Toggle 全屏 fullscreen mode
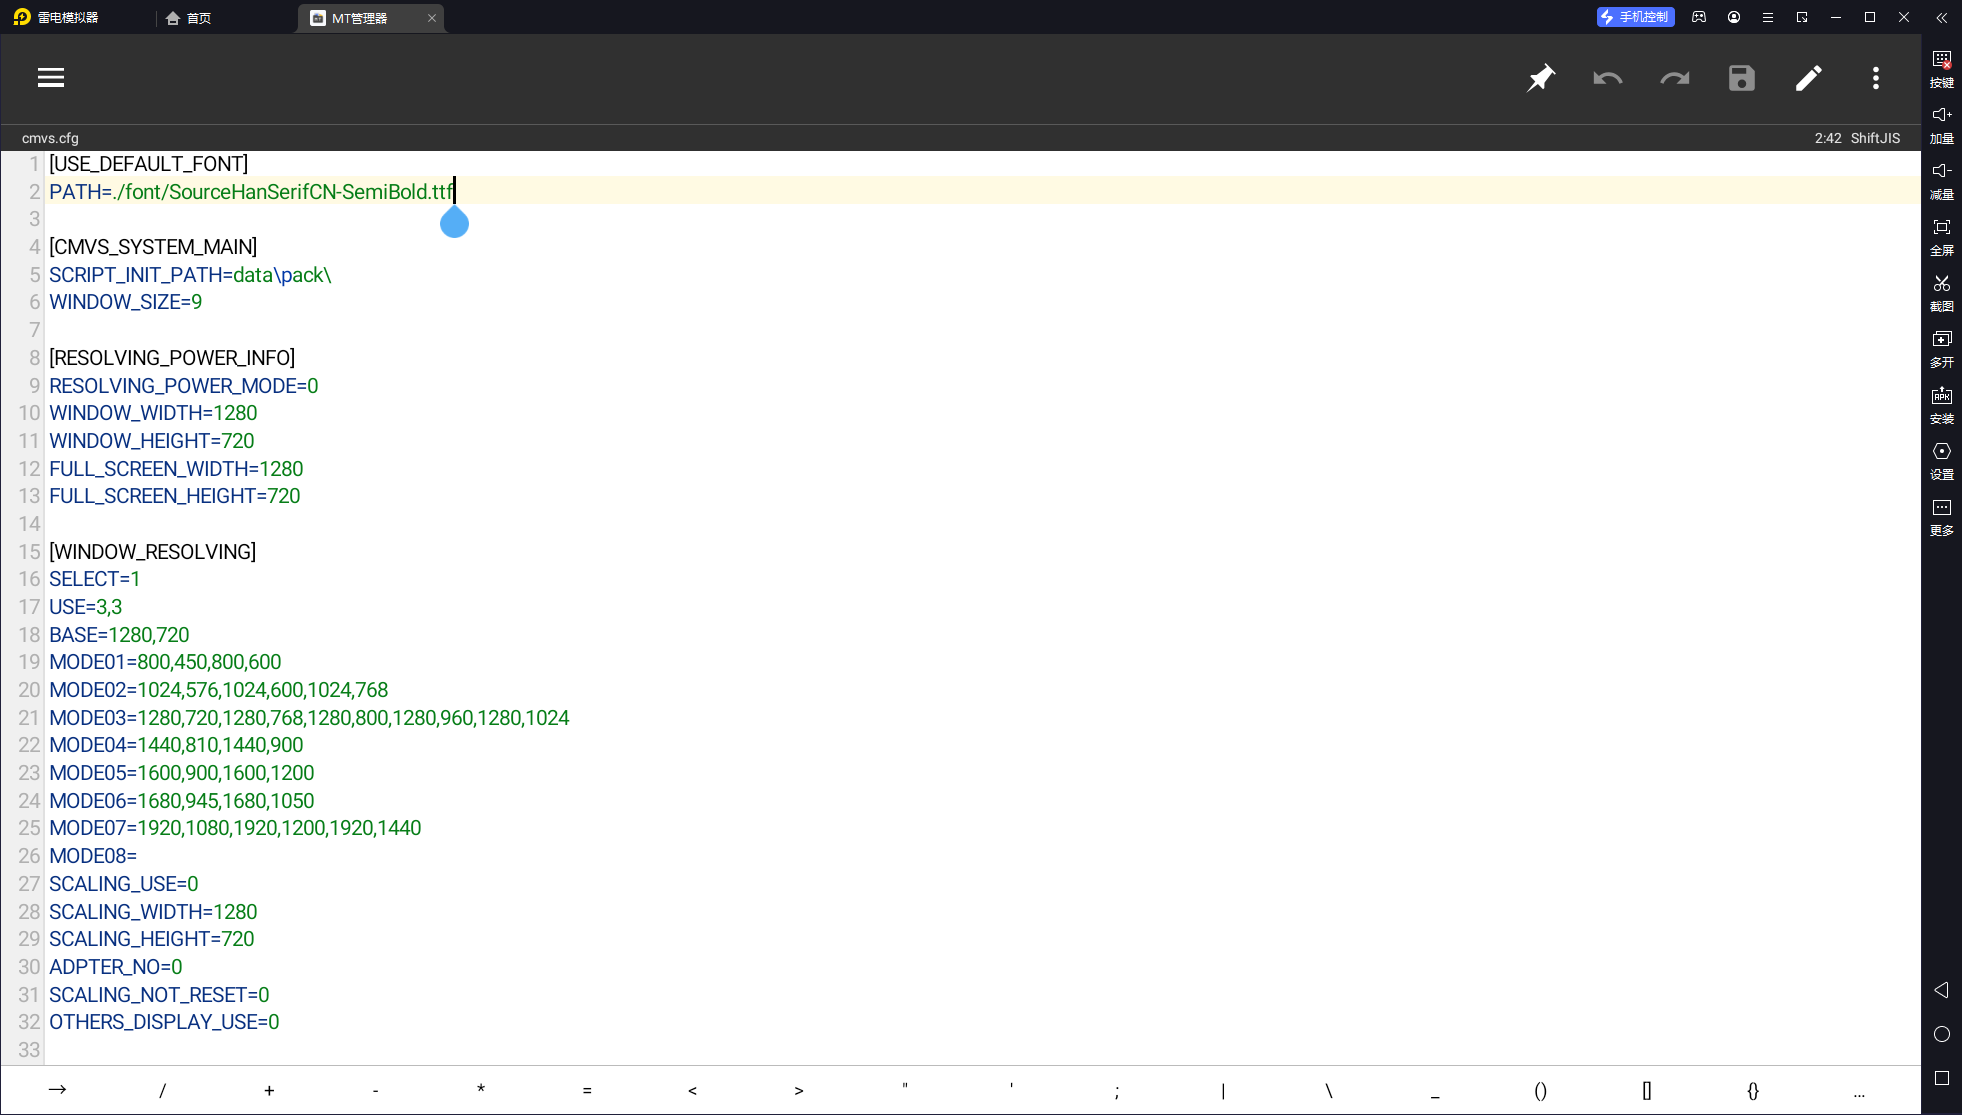1962x1115 pixels. pos(1942,237)
